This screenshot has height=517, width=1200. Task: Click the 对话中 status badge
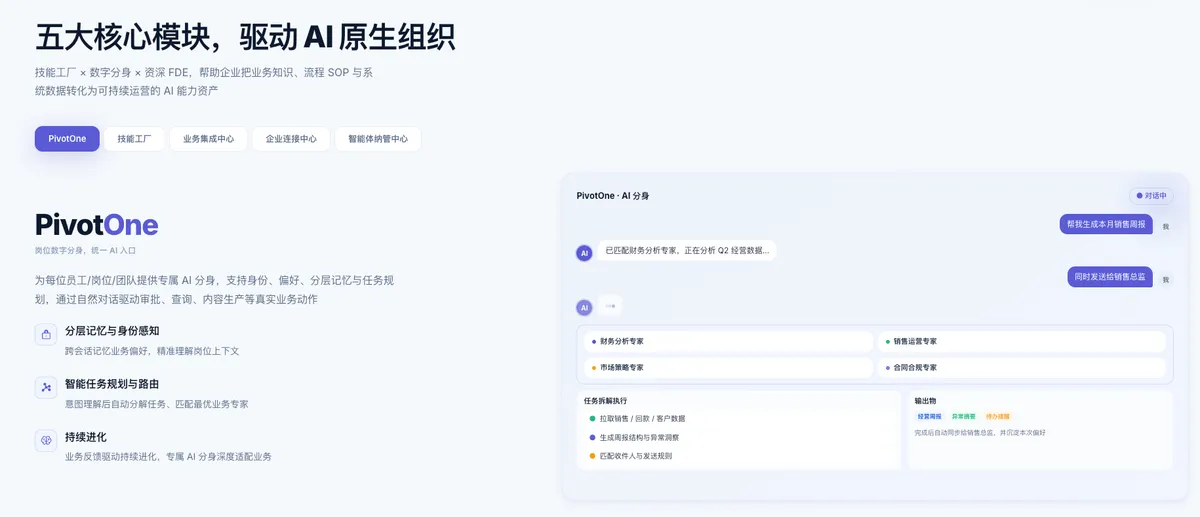1151,196
